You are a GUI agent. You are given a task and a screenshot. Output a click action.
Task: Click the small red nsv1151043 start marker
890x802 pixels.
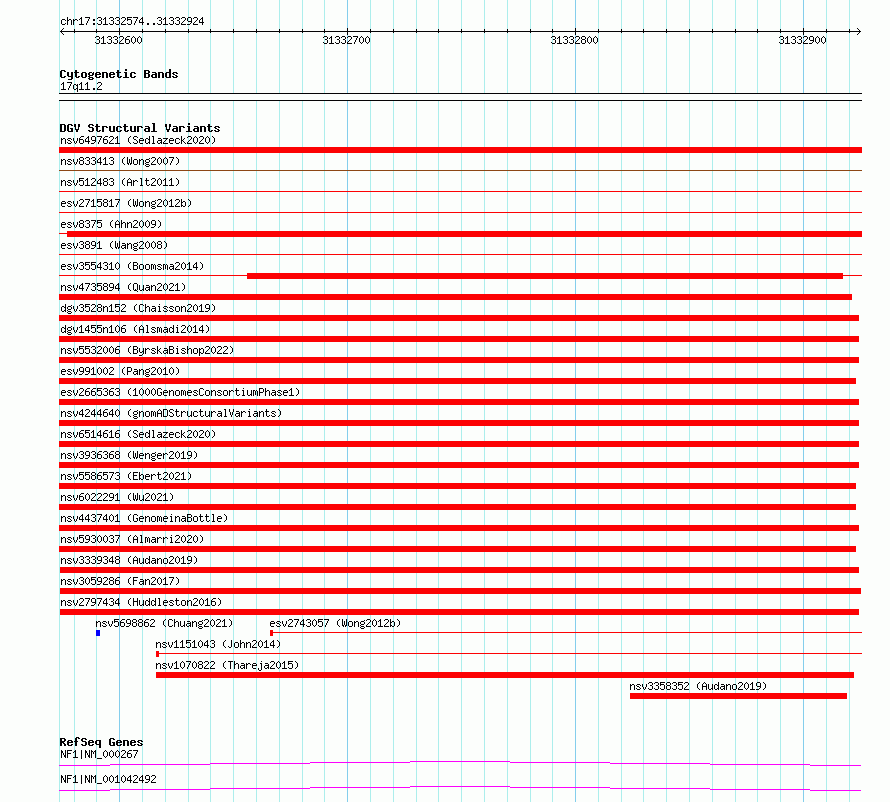[x=157, y=654]
